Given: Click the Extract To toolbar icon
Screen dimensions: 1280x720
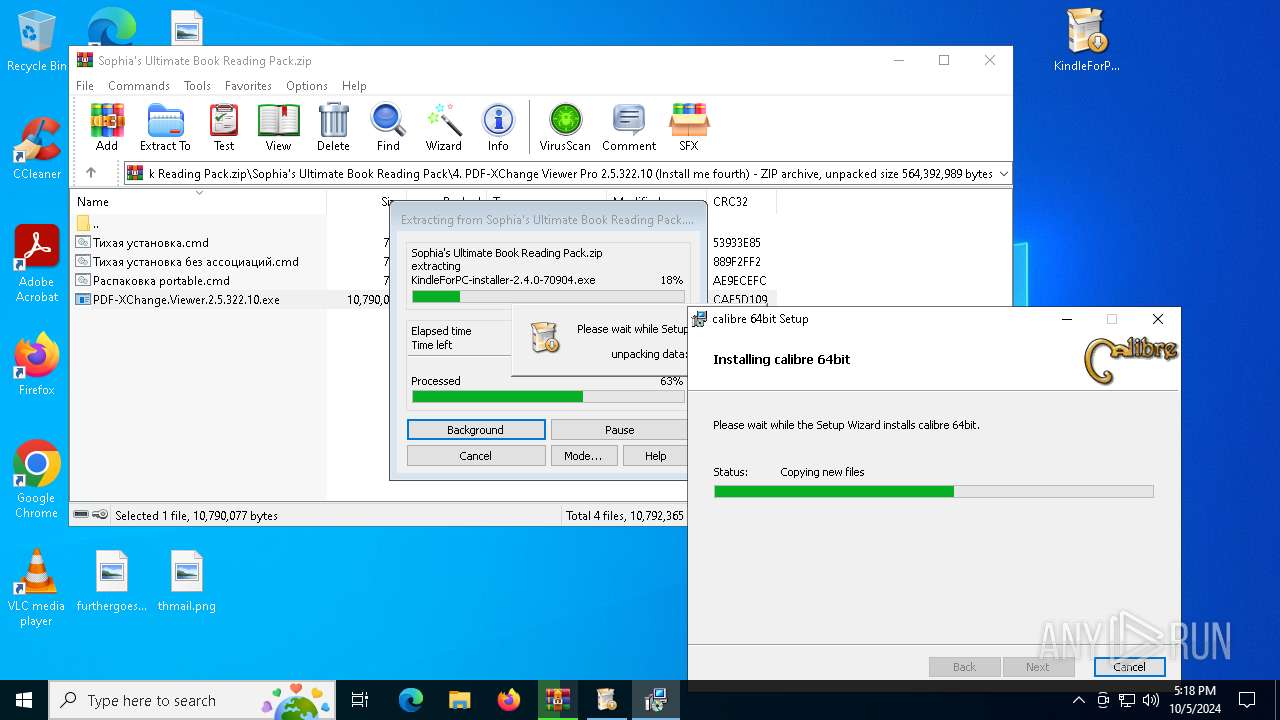Looking at the screenshot, I should tap(165, 127).
